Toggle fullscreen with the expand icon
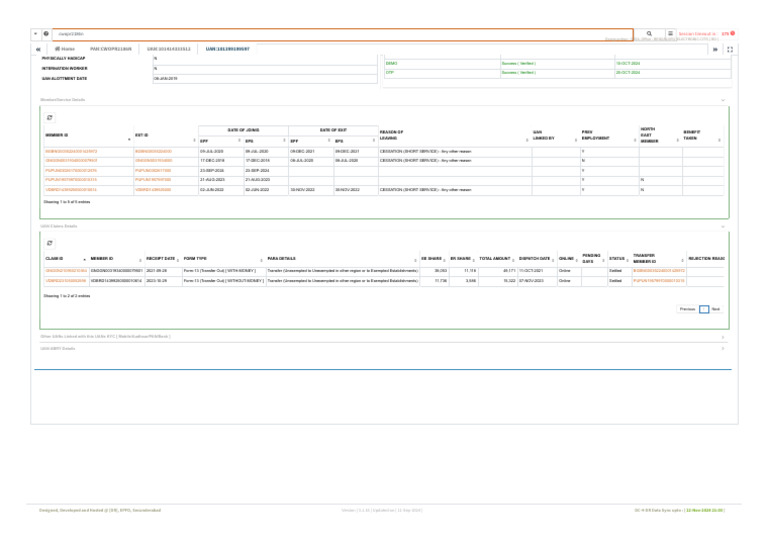The image size is (768, 543). (x=730, y=49)
